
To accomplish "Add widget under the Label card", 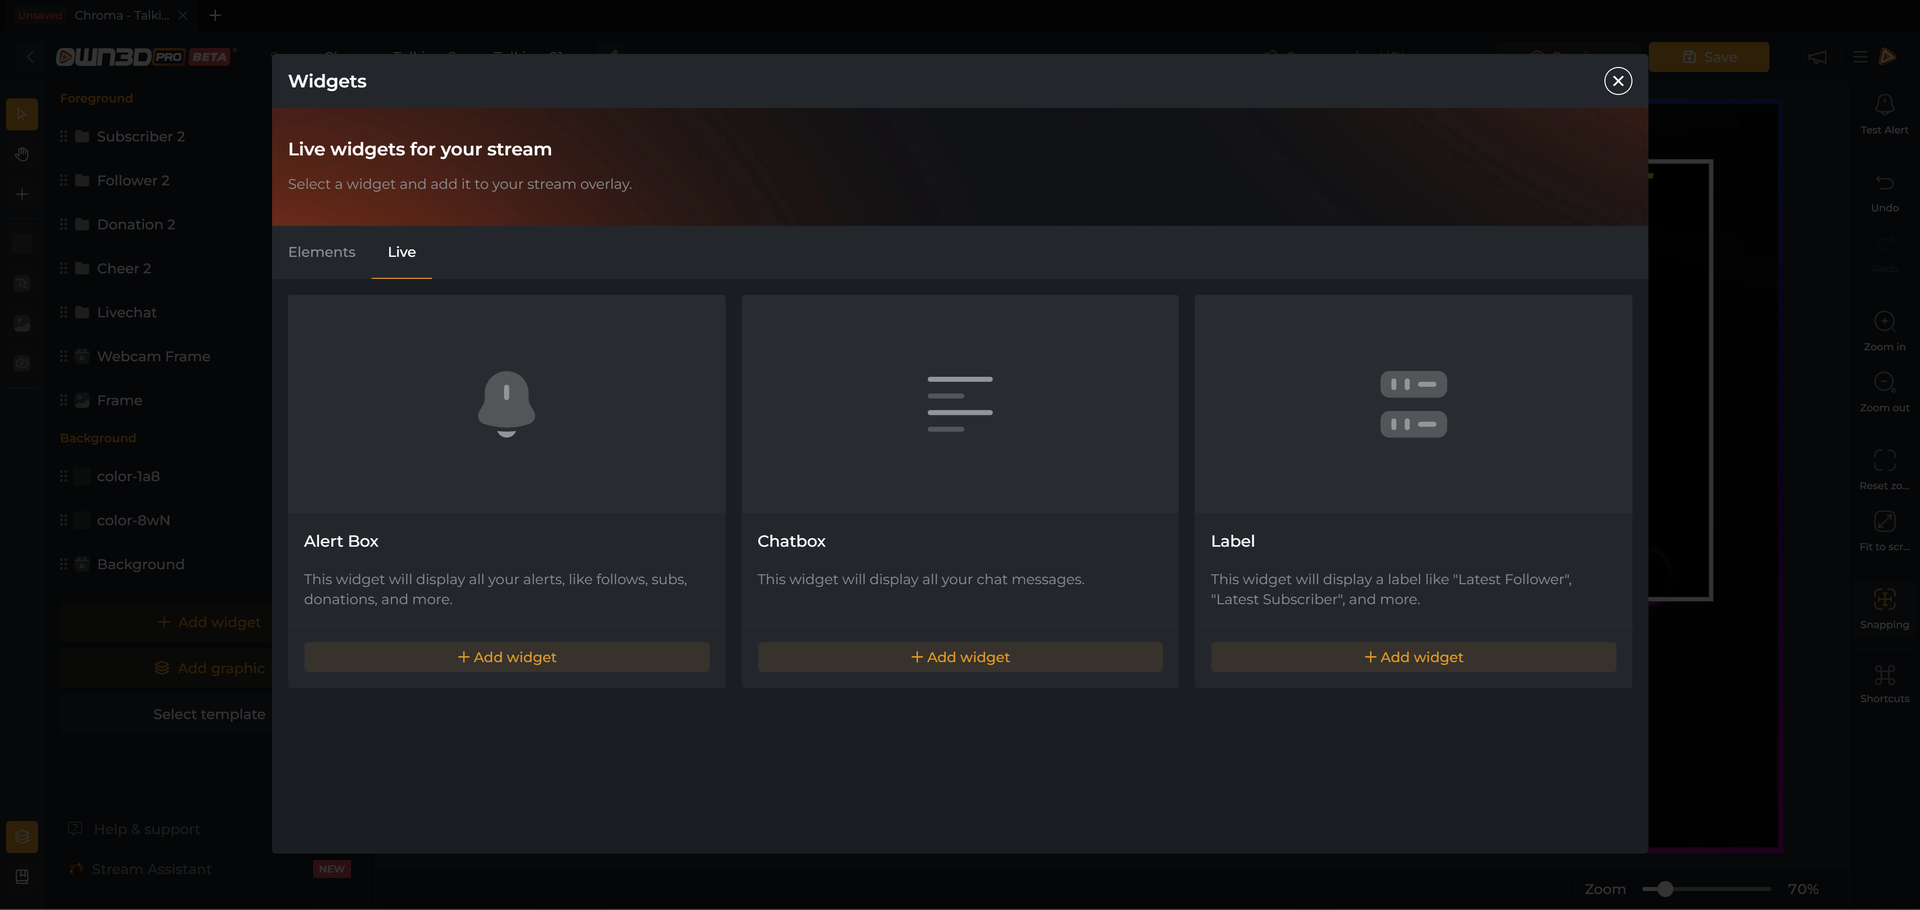I will pos(1413,657).
